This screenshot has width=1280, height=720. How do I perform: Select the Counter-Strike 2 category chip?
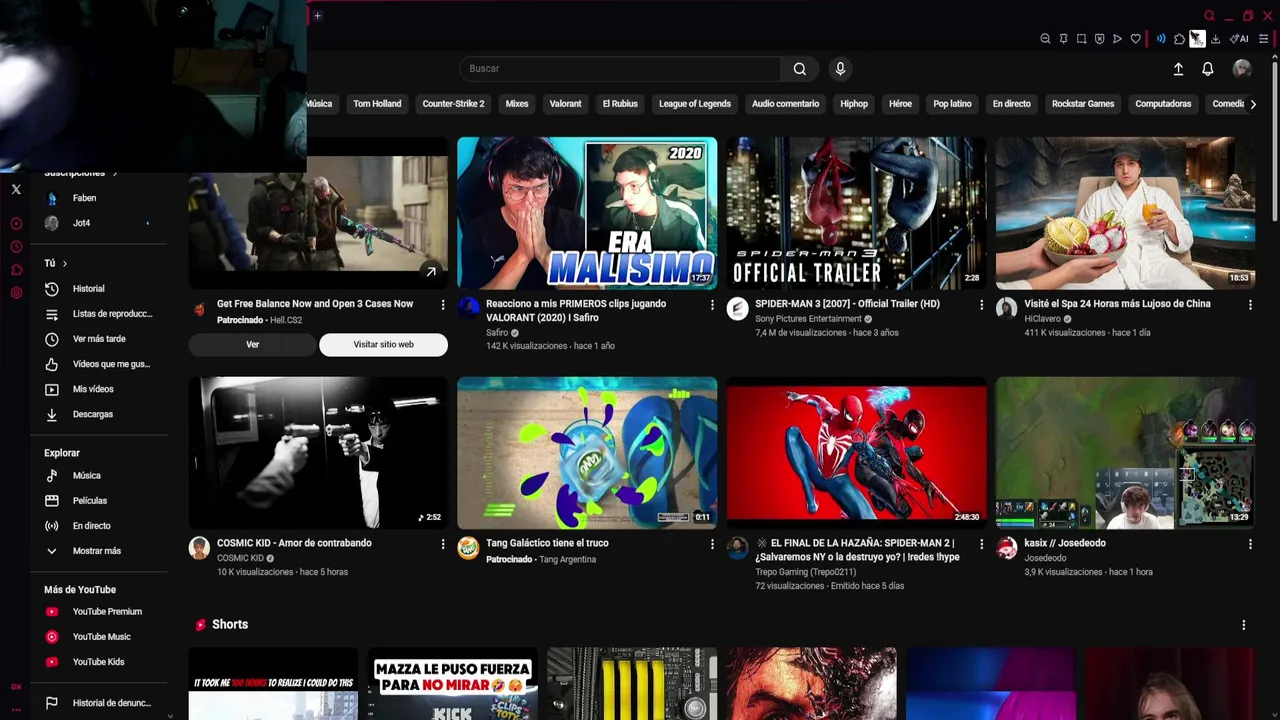pyautogui.click(x=453, y=104)
